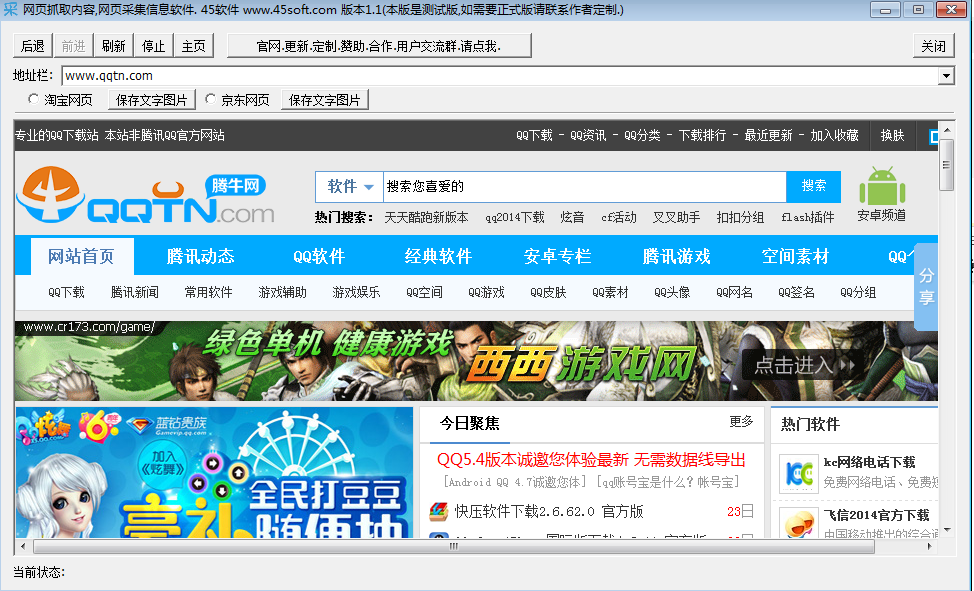974x591 pixels.
Task: Open the address bar dropdown arrow
Action: [946, 76]
